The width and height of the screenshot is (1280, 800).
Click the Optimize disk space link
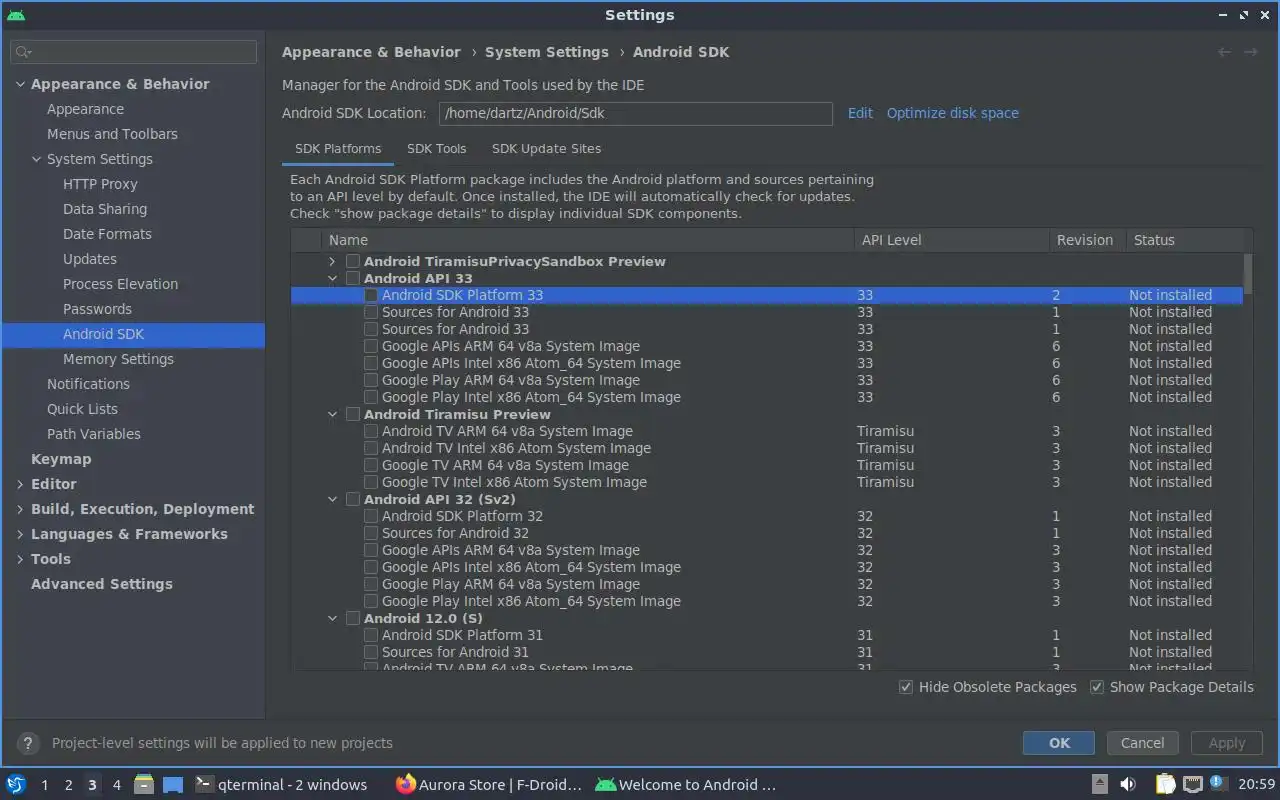coord(953,113)
